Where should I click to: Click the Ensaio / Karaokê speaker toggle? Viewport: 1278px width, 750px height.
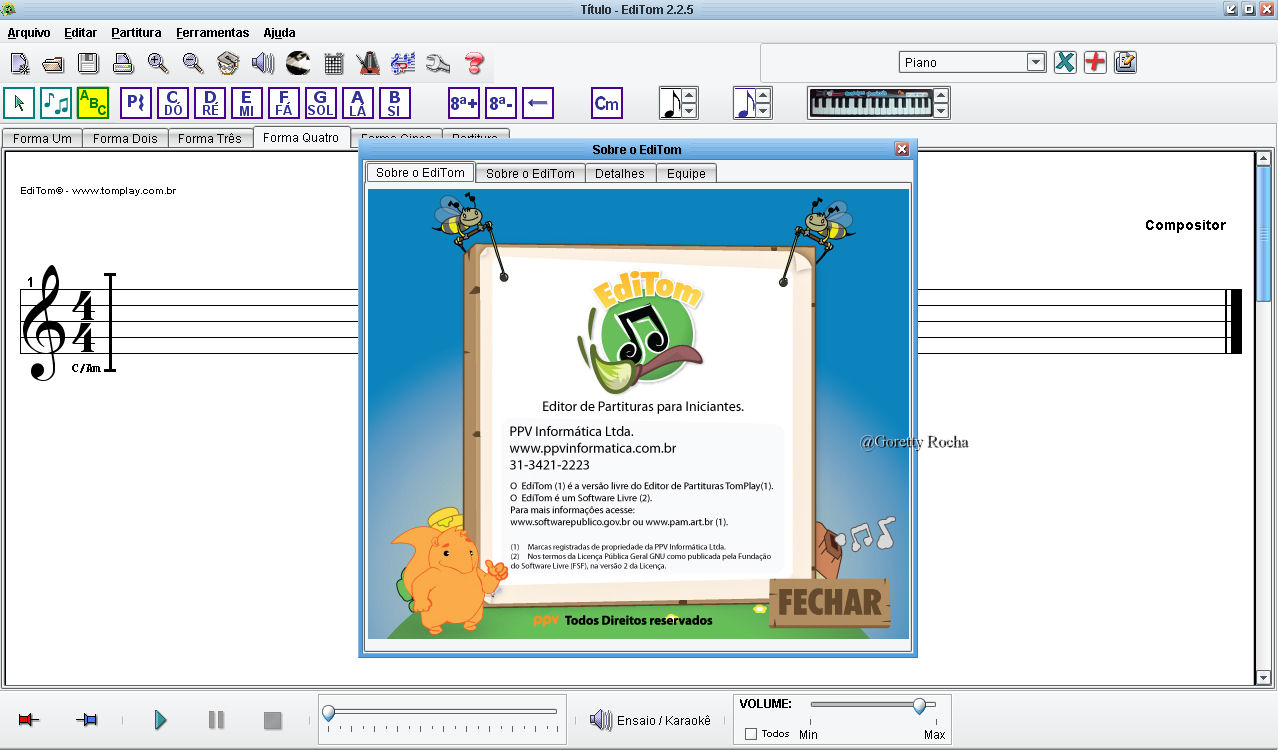coord(600,719)
